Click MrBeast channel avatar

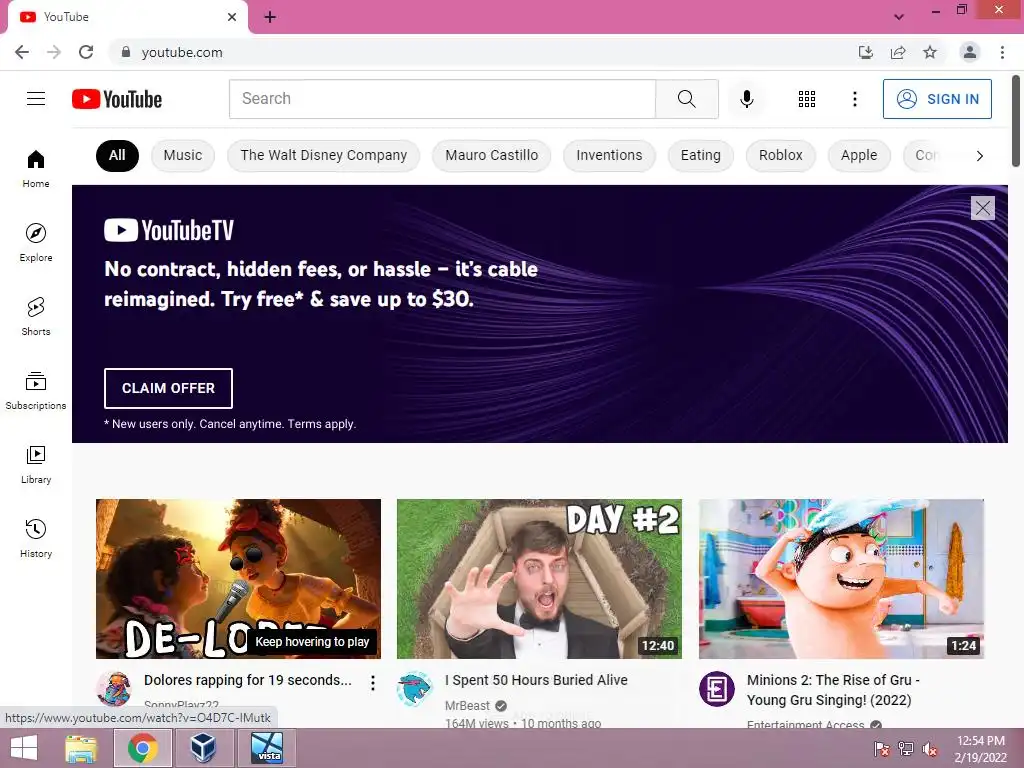tap(415, 688)
